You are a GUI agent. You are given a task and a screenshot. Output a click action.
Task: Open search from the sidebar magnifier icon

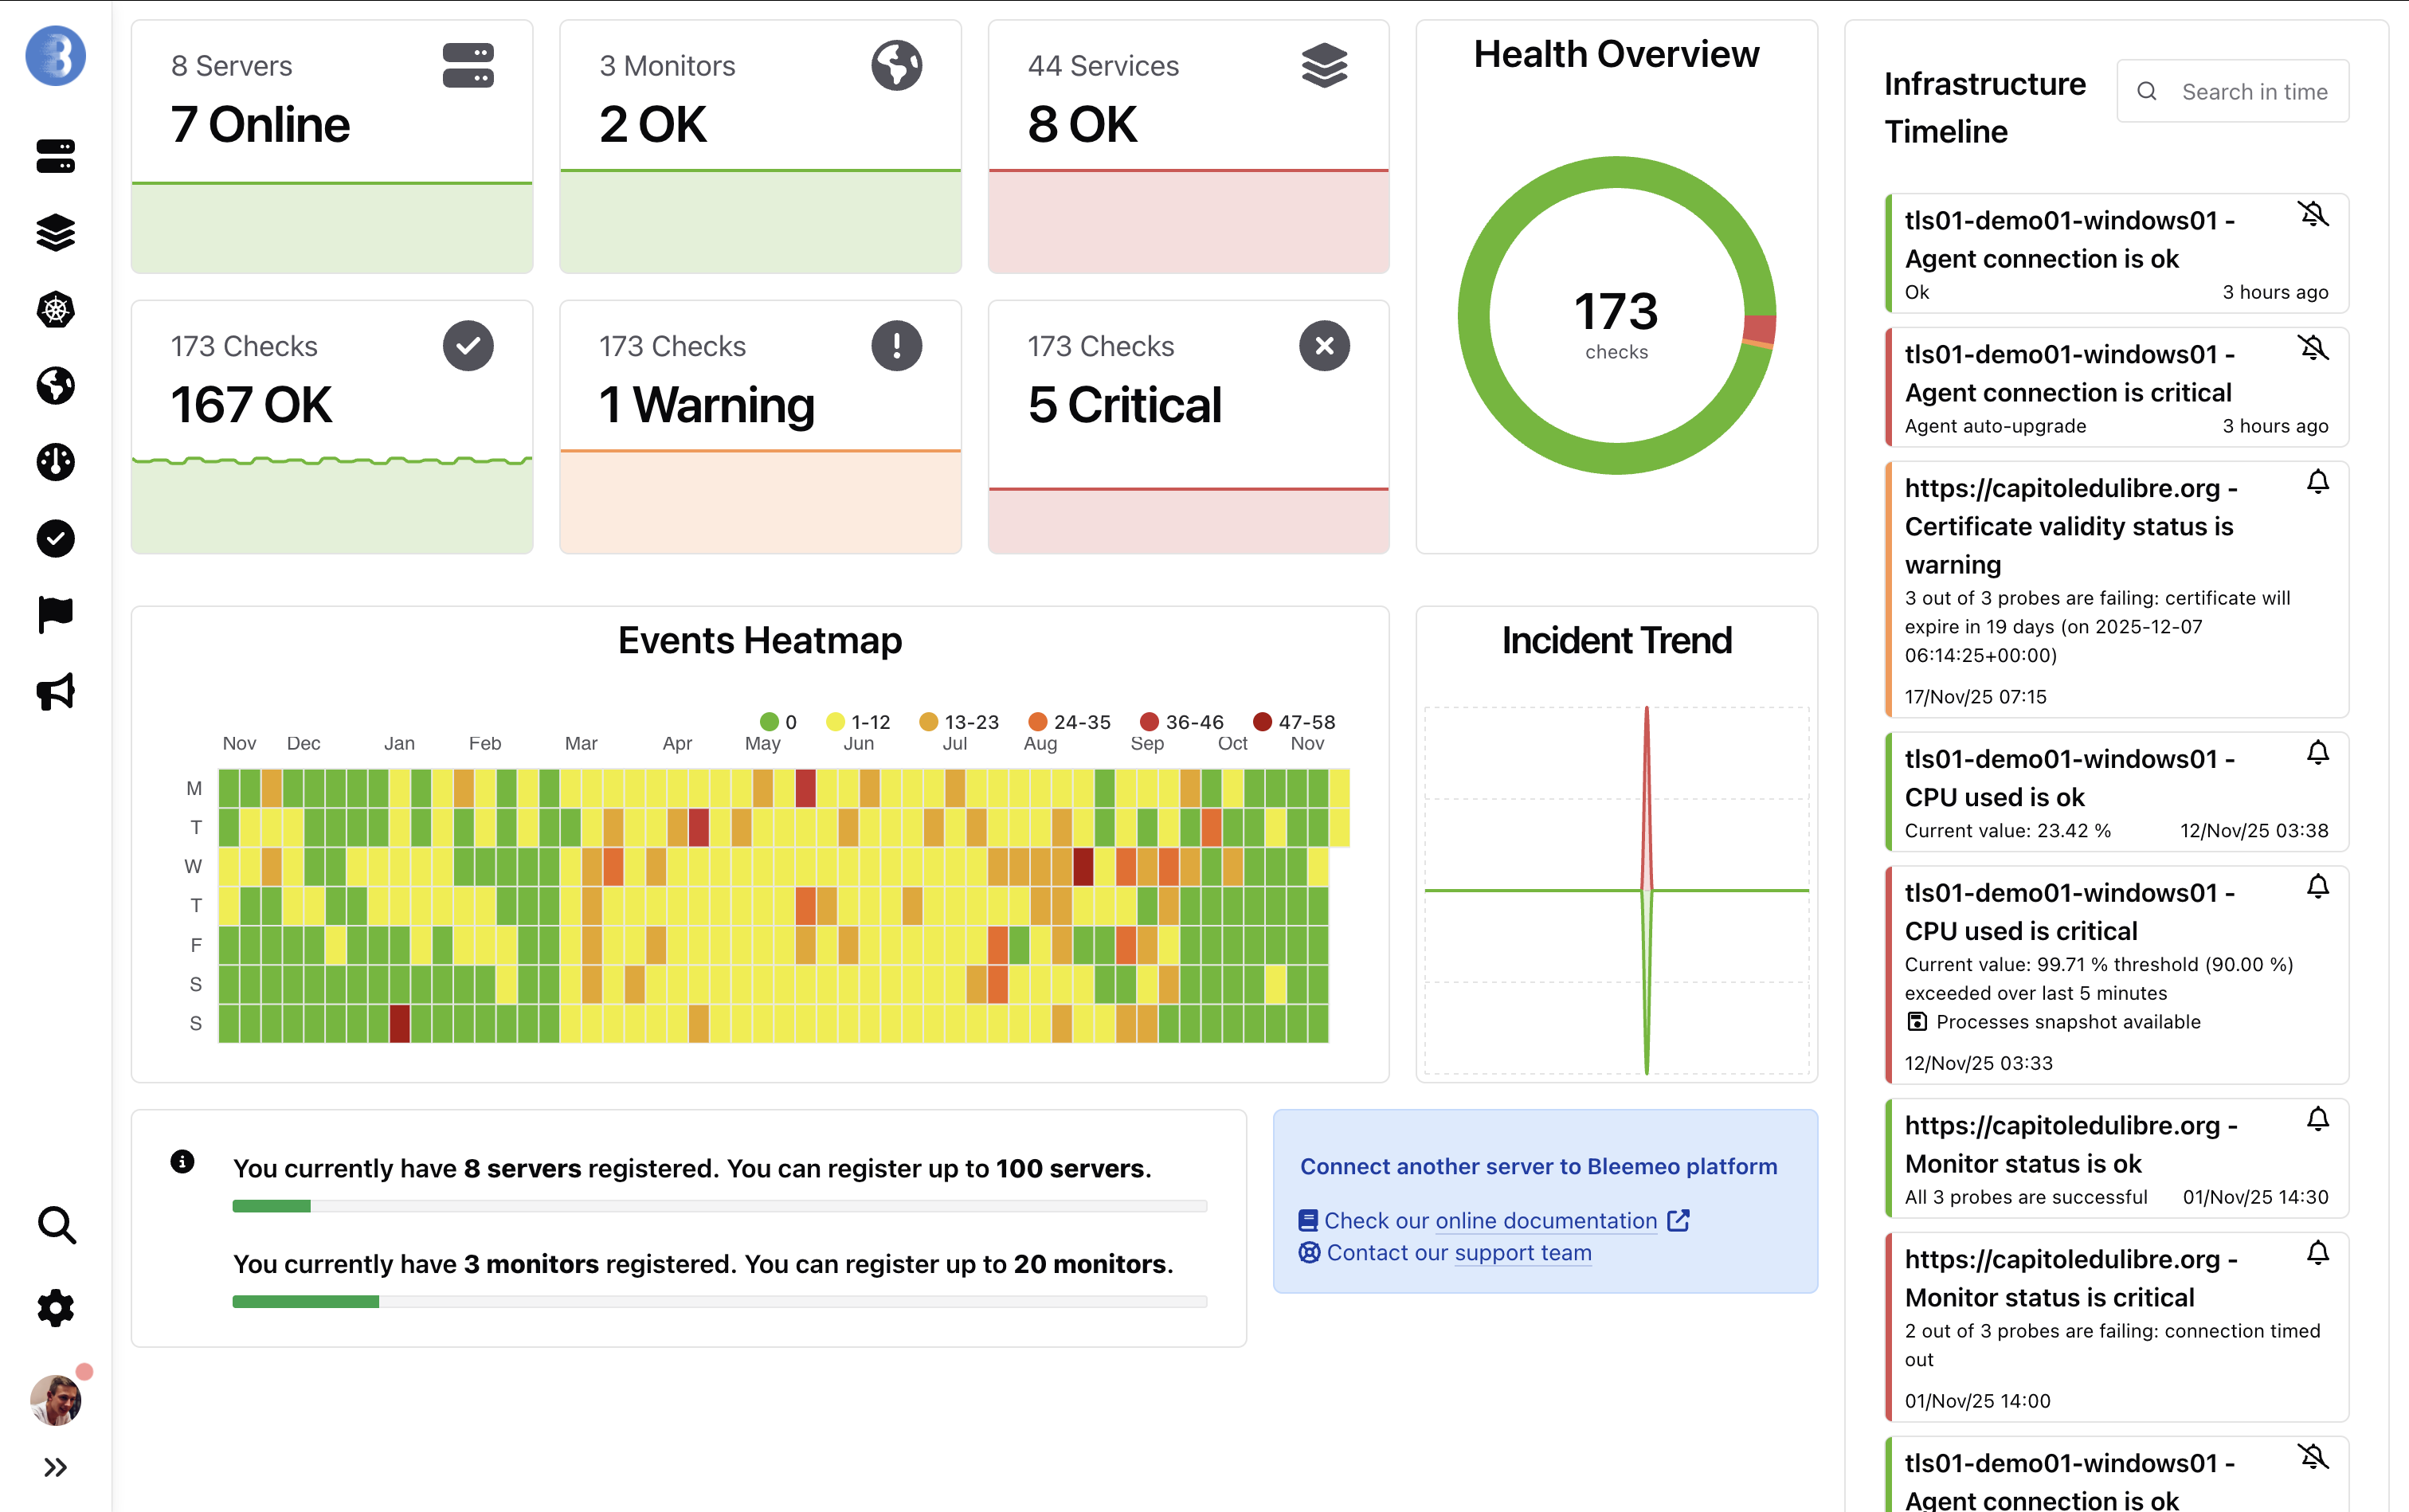point(55,1224)
